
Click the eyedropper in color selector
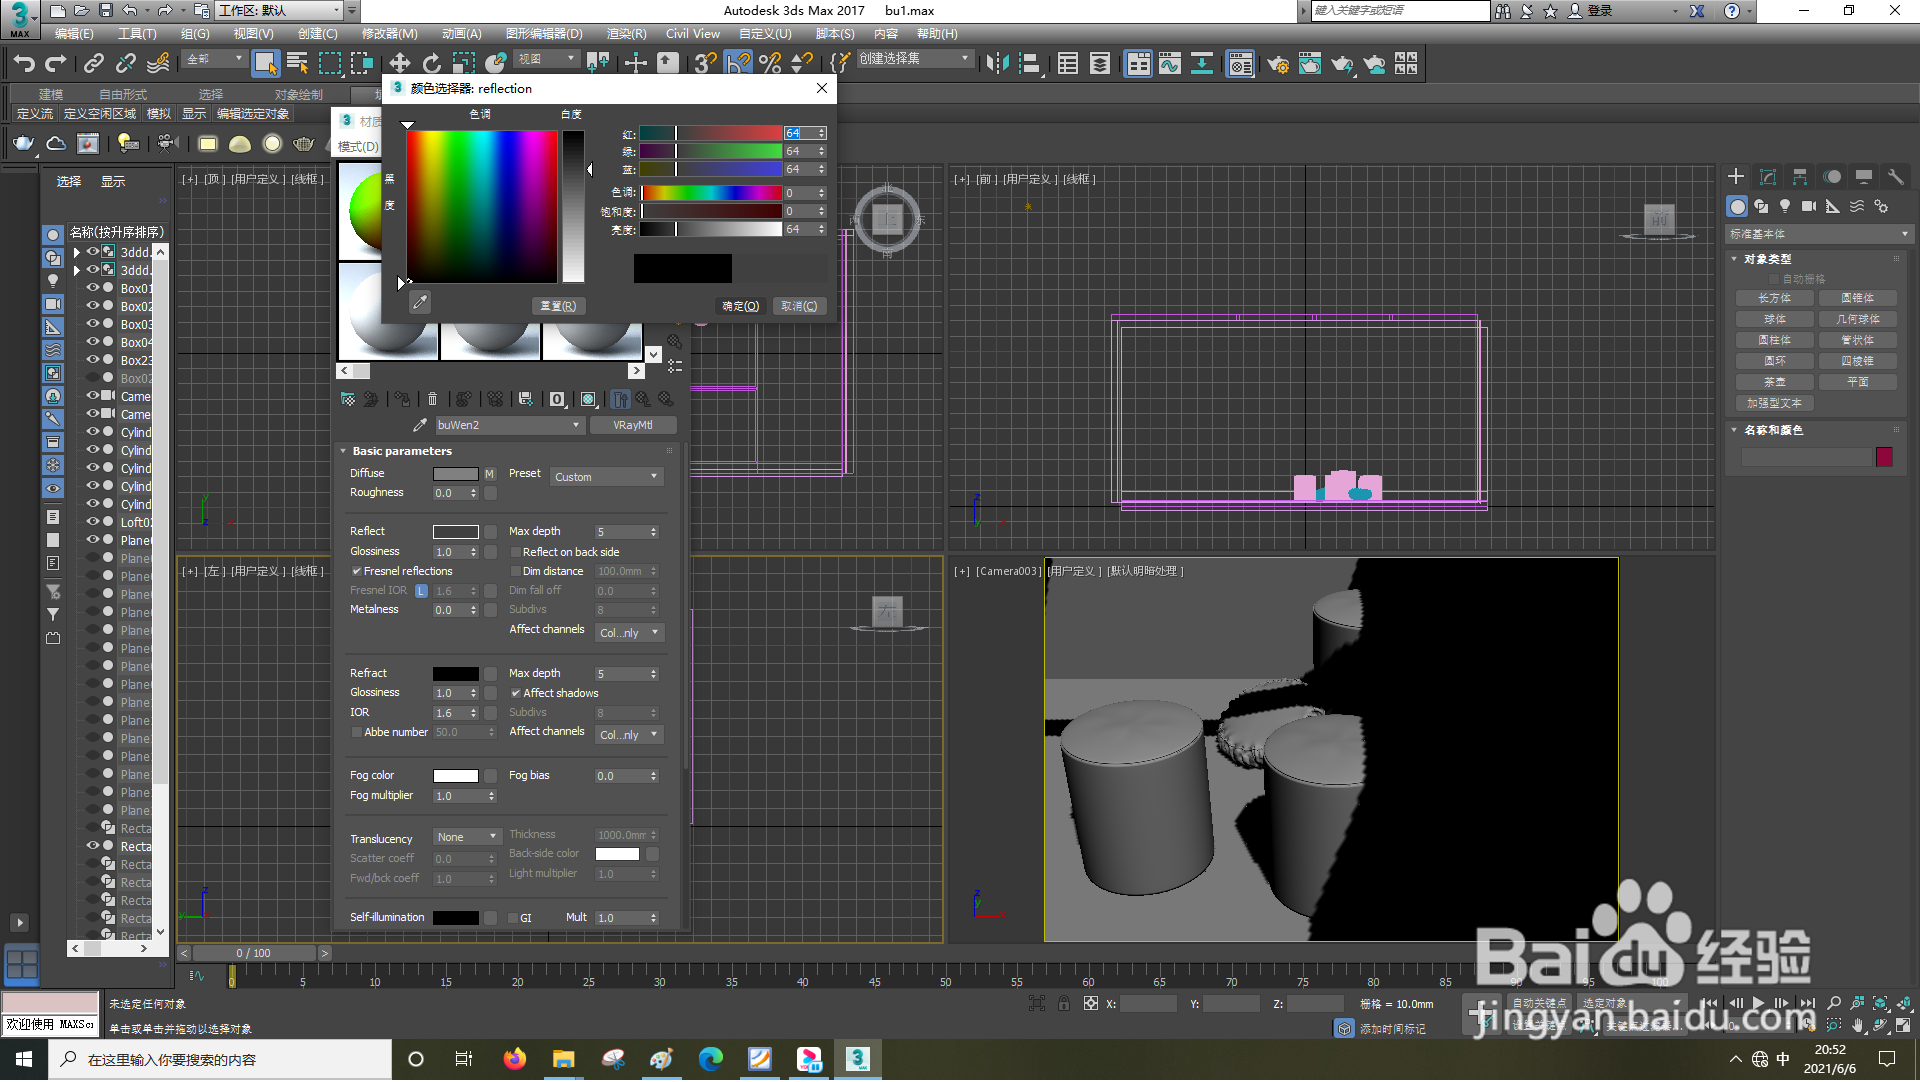[420, 302]
